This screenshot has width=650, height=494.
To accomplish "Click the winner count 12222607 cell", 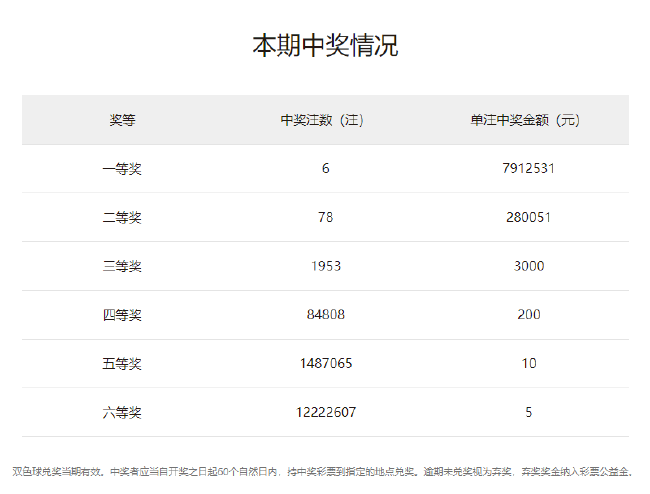I will point(325,412).
